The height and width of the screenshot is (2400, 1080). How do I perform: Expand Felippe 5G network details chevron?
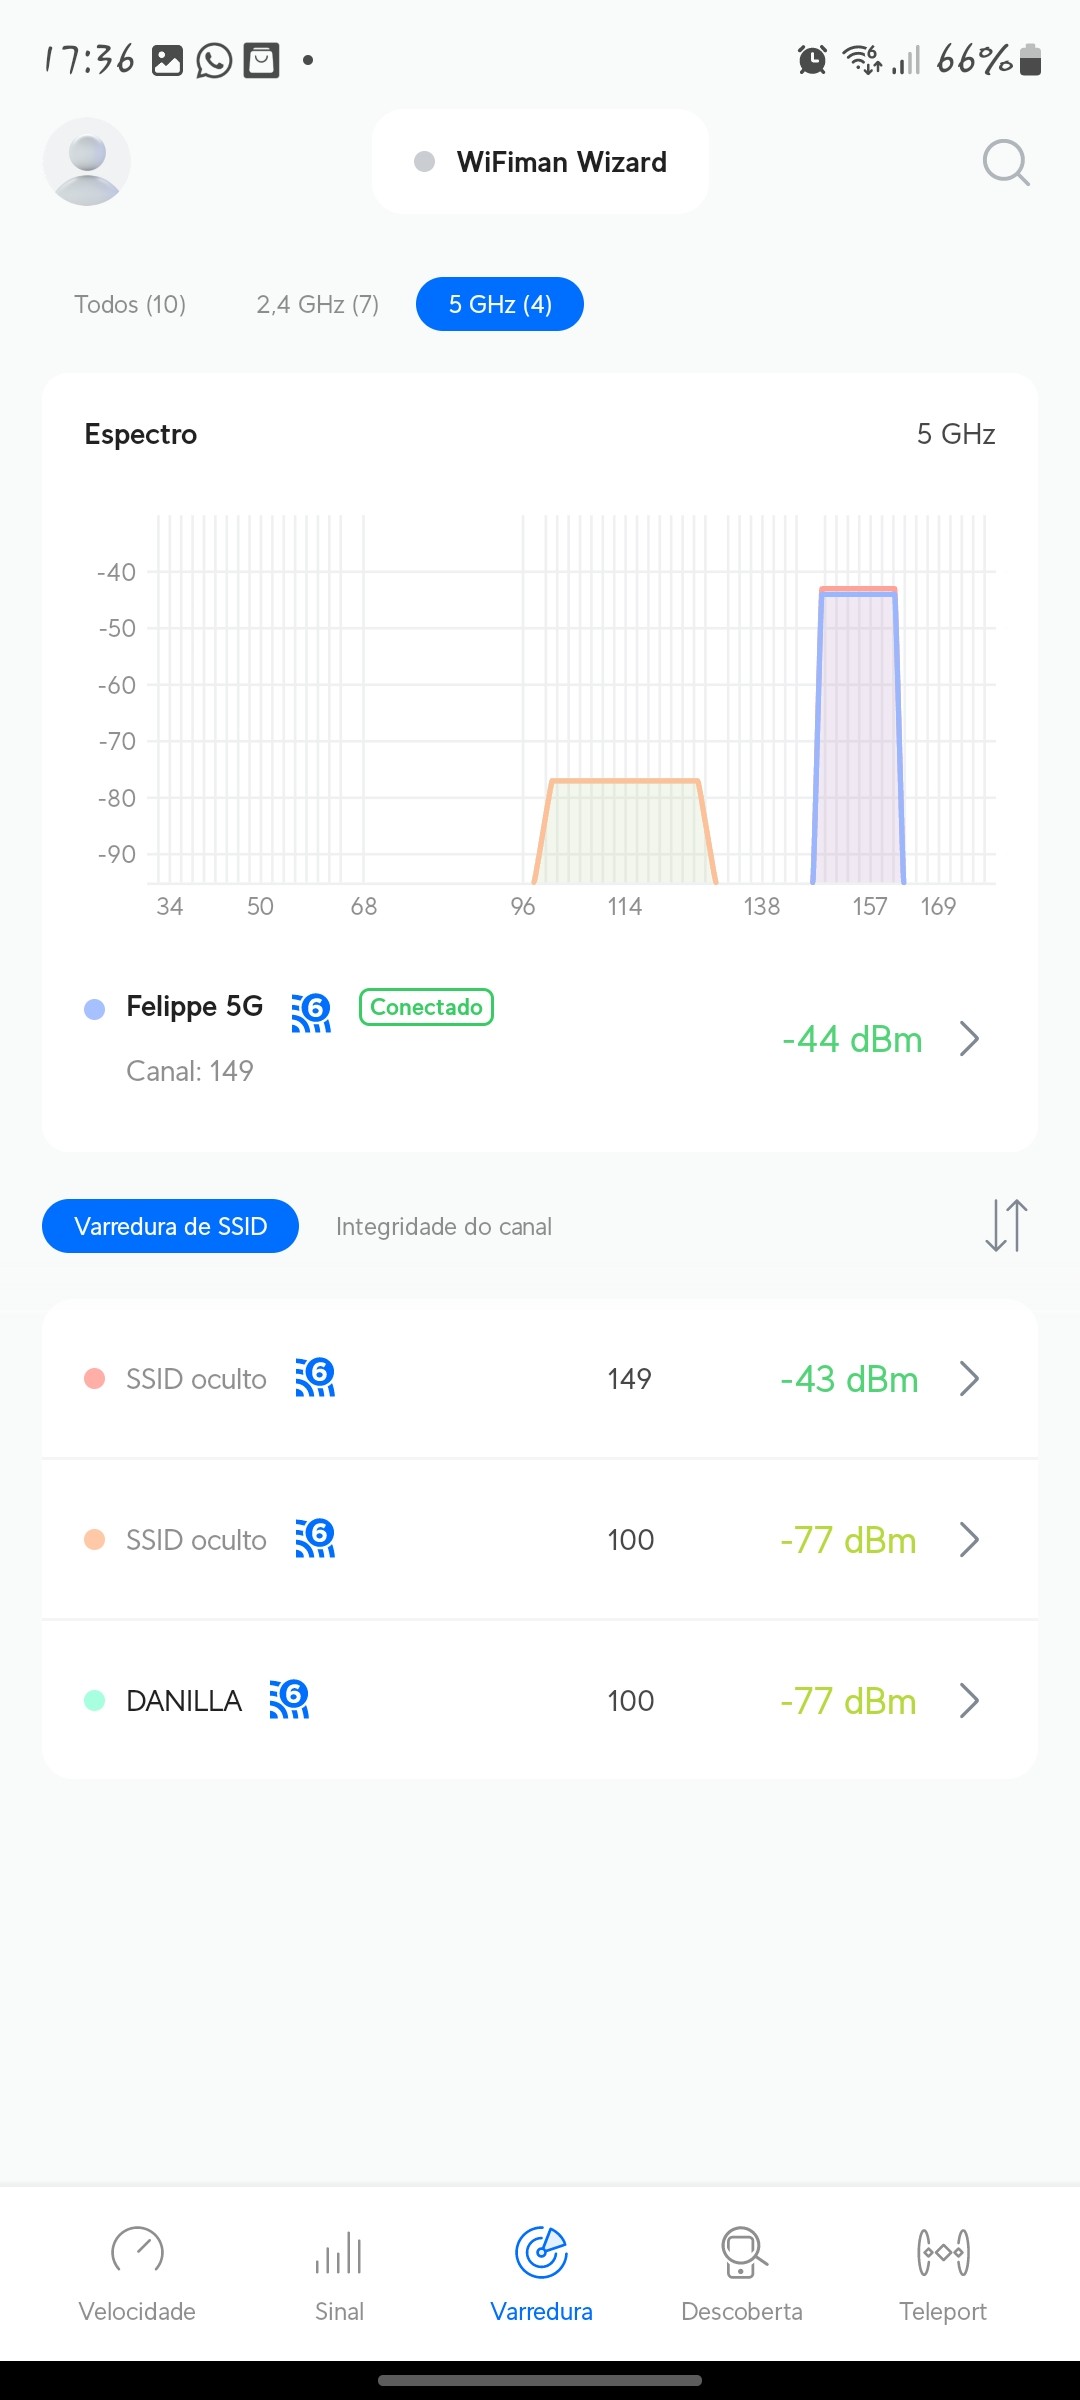(968, 1039)
